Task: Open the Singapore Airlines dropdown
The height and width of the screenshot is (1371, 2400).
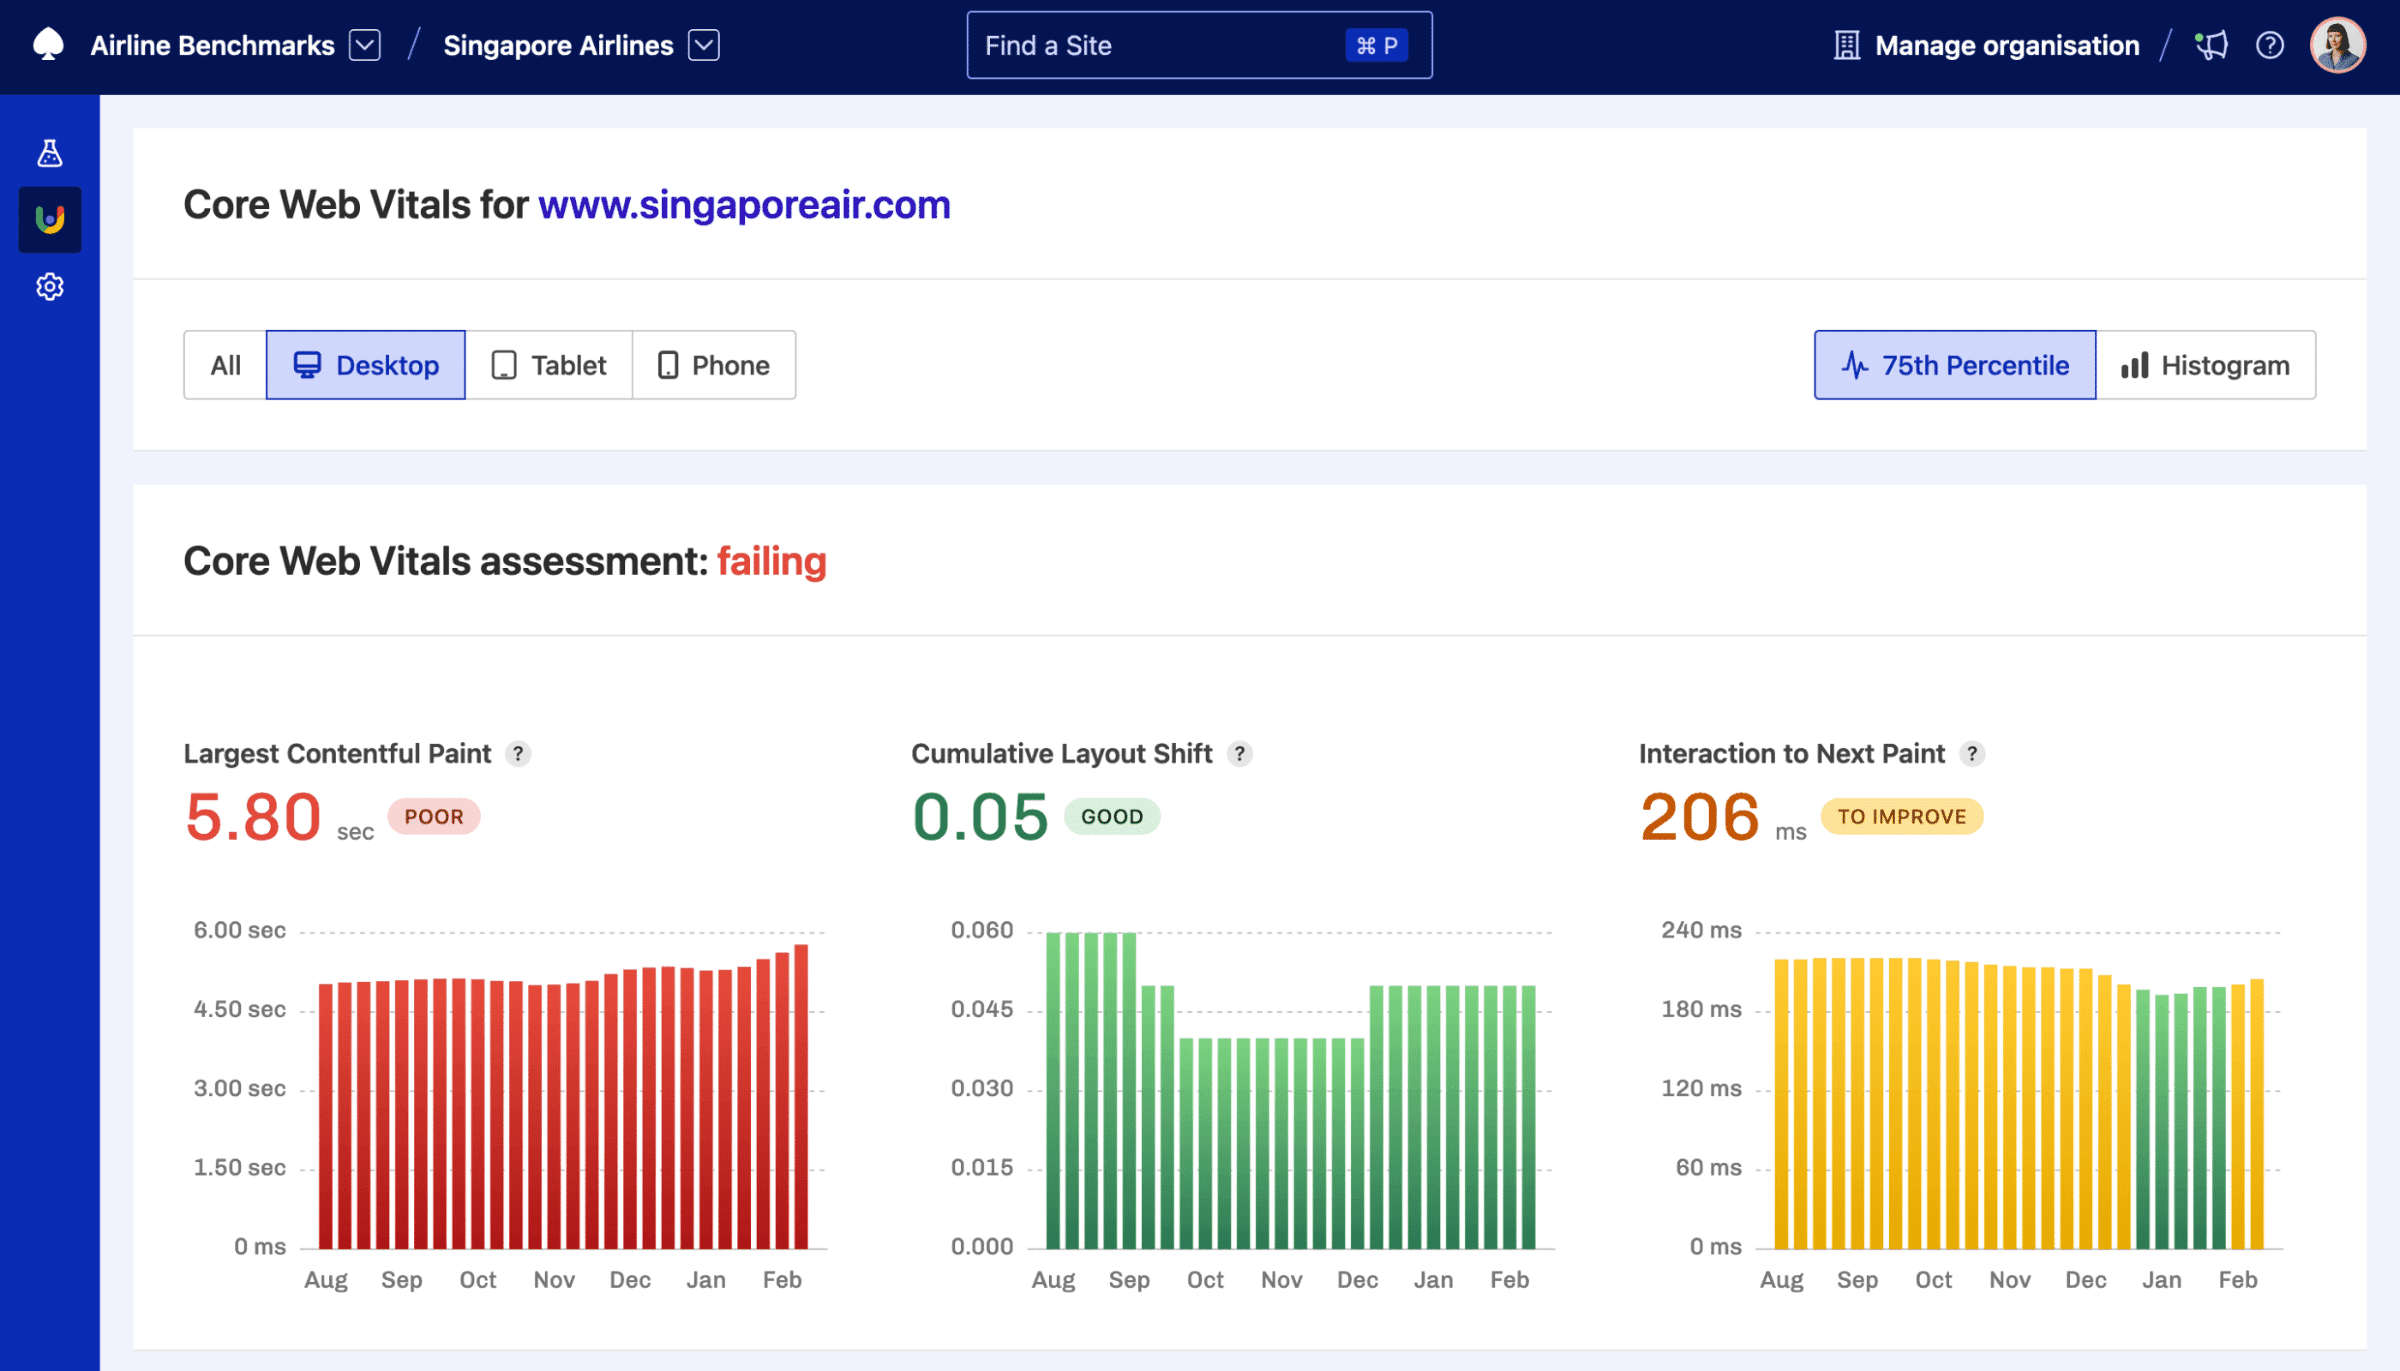Action: point(703,45)
